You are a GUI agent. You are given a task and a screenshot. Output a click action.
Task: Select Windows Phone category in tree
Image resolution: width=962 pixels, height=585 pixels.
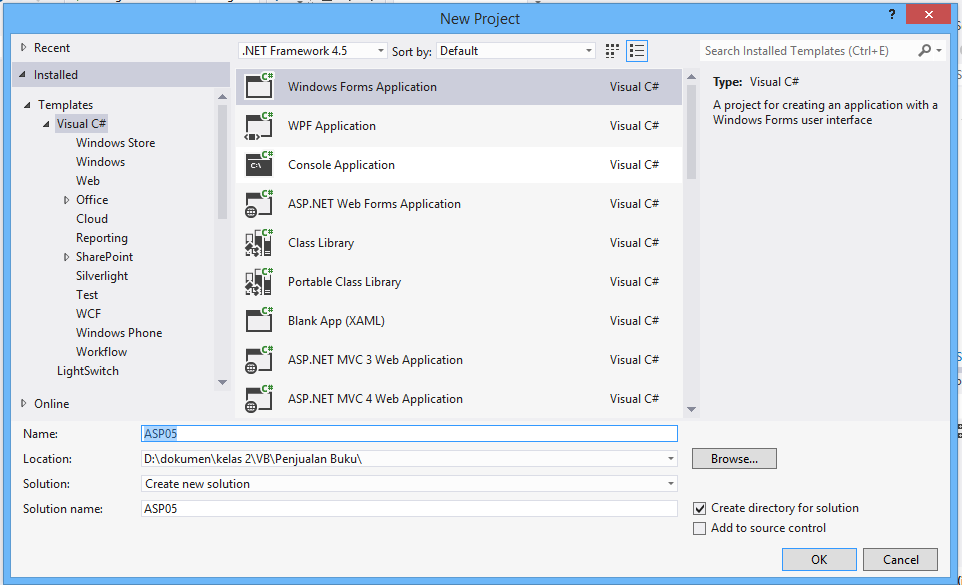(119, 333)
